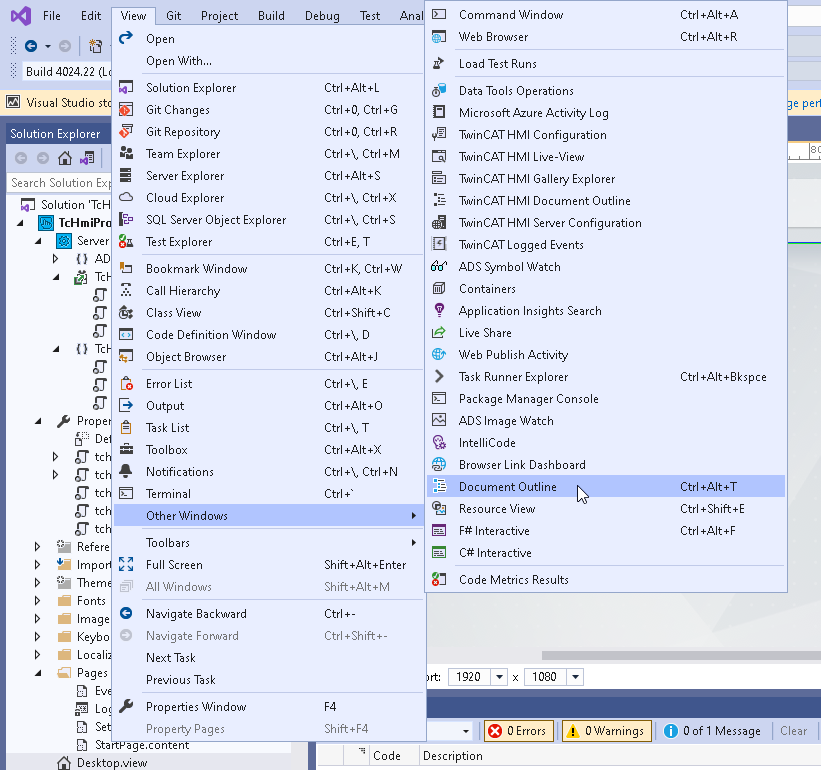Click the Server Explorer icon
The height and width of the screenshot is (770, 821).
point(126,175)
